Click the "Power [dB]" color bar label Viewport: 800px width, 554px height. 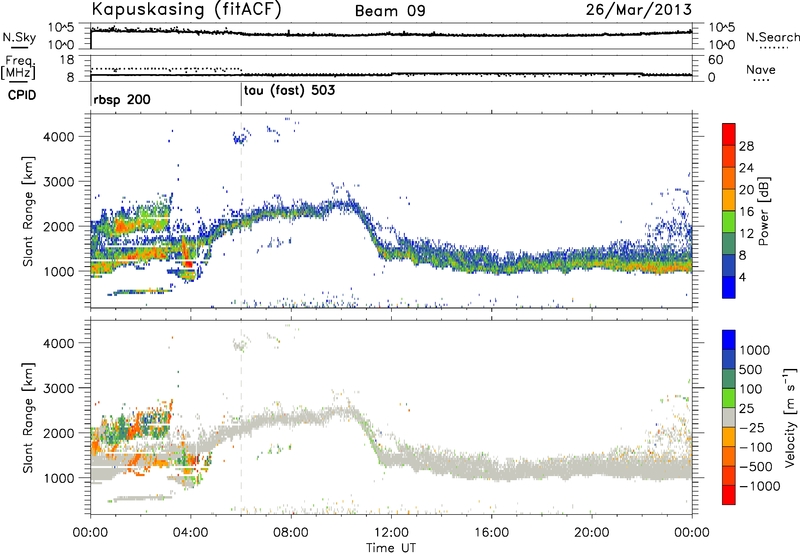[763, 211]
